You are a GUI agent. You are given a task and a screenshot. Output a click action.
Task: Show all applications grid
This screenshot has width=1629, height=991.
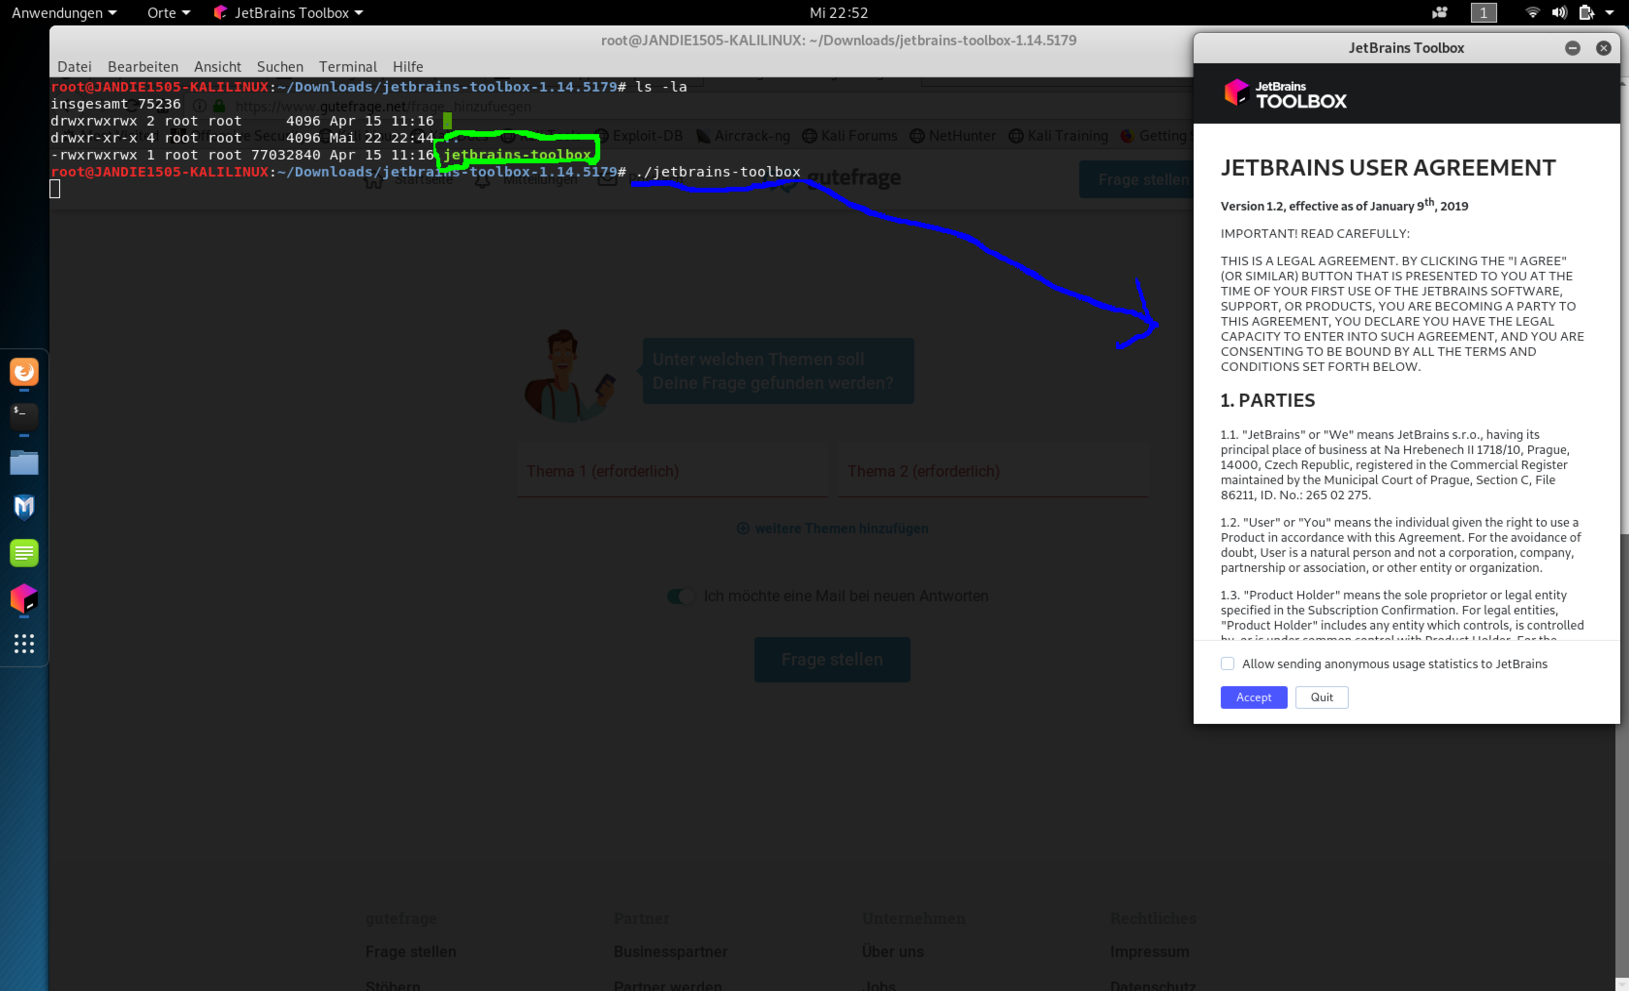[x=24, y=644]
